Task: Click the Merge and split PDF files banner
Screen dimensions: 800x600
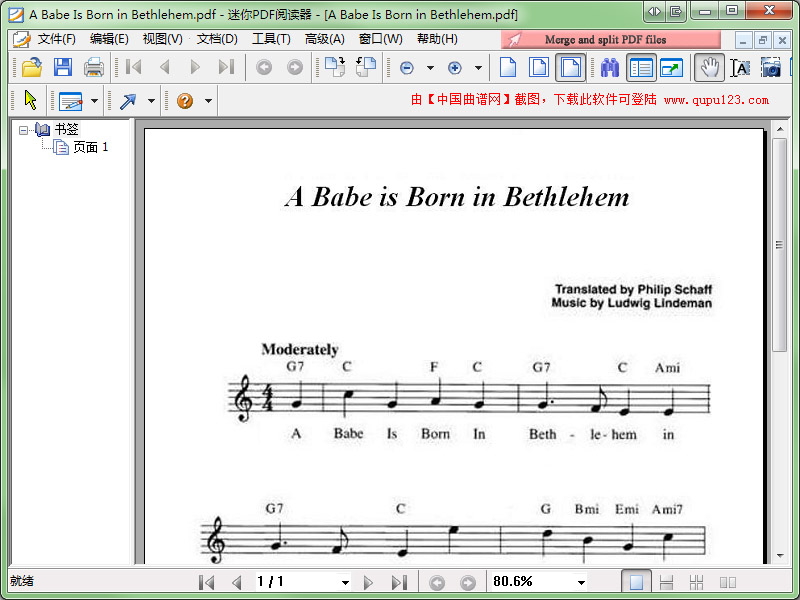Action: (x=605, y=40)
